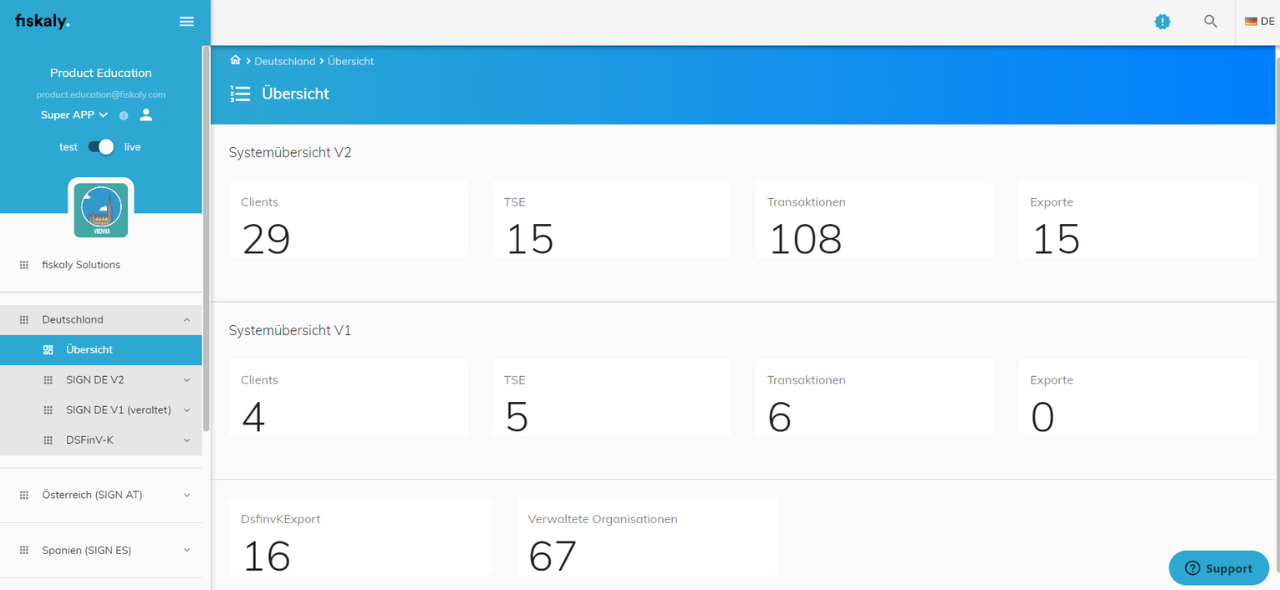The height and width of the screenshot is (590, 1280).
Task: Open DE language selector
Action: coord(1259,21)
